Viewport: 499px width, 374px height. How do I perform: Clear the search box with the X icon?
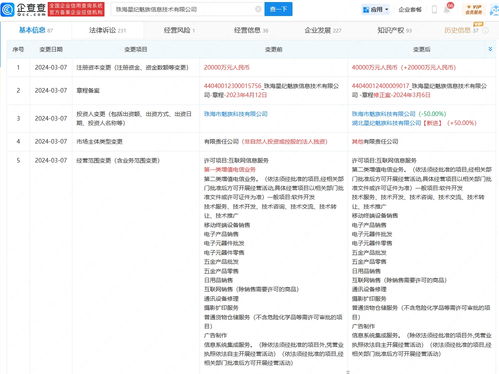coord(258,9)
